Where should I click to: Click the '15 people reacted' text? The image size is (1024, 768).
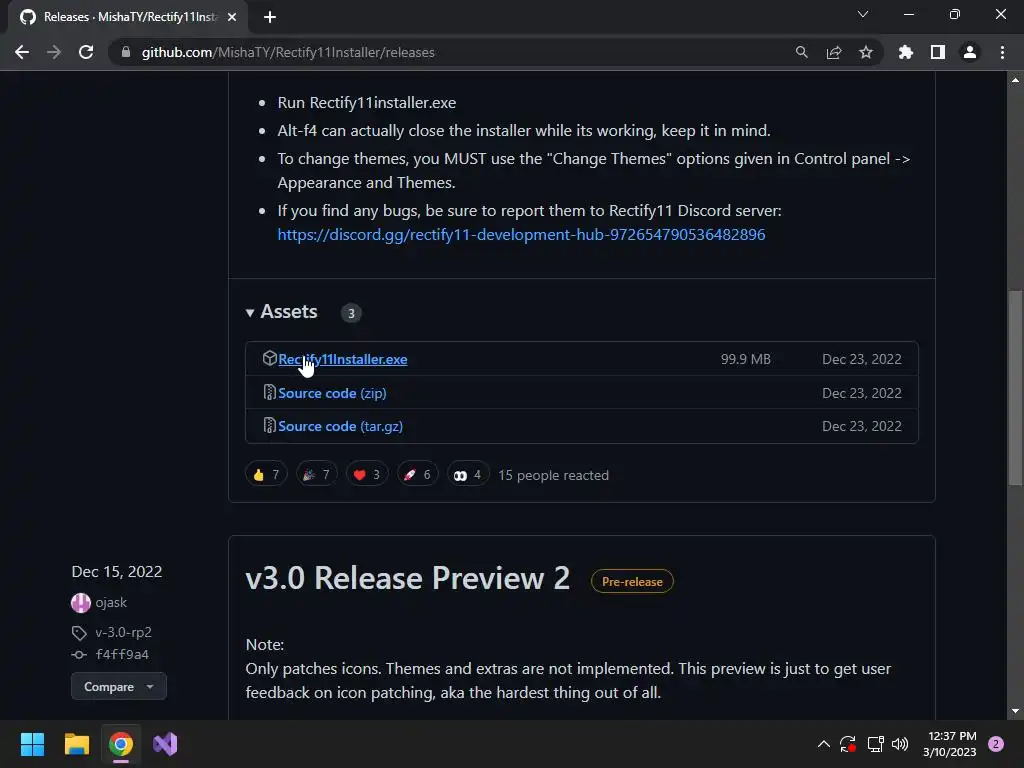click(x=553, y=475)
